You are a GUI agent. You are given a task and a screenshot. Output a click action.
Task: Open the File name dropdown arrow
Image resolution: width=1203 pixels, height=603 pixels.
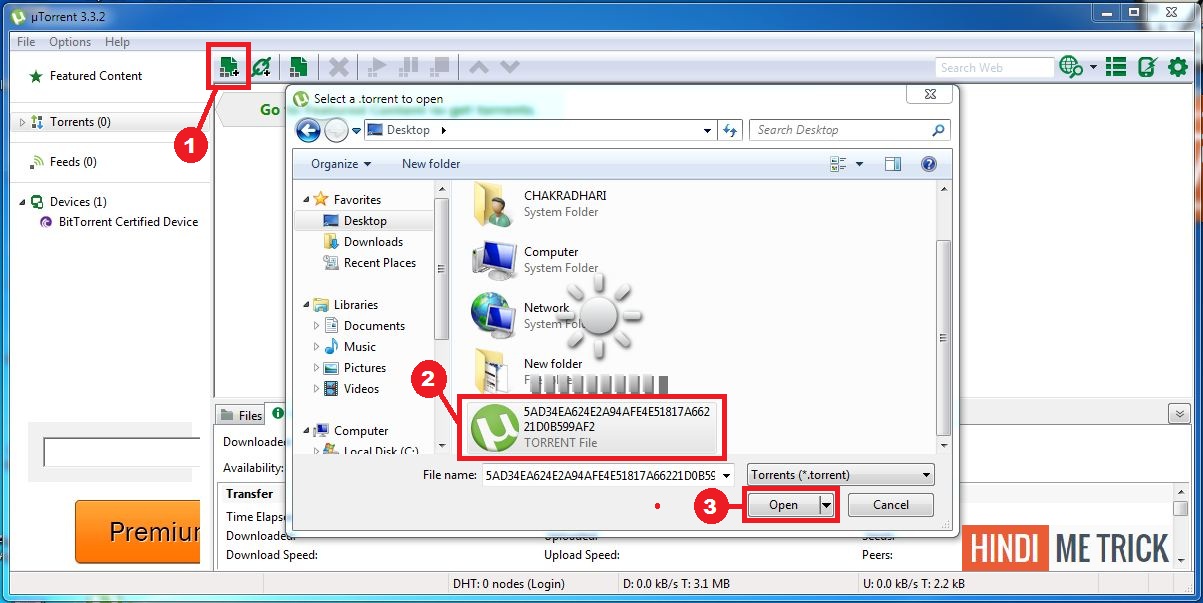(726, 476)
